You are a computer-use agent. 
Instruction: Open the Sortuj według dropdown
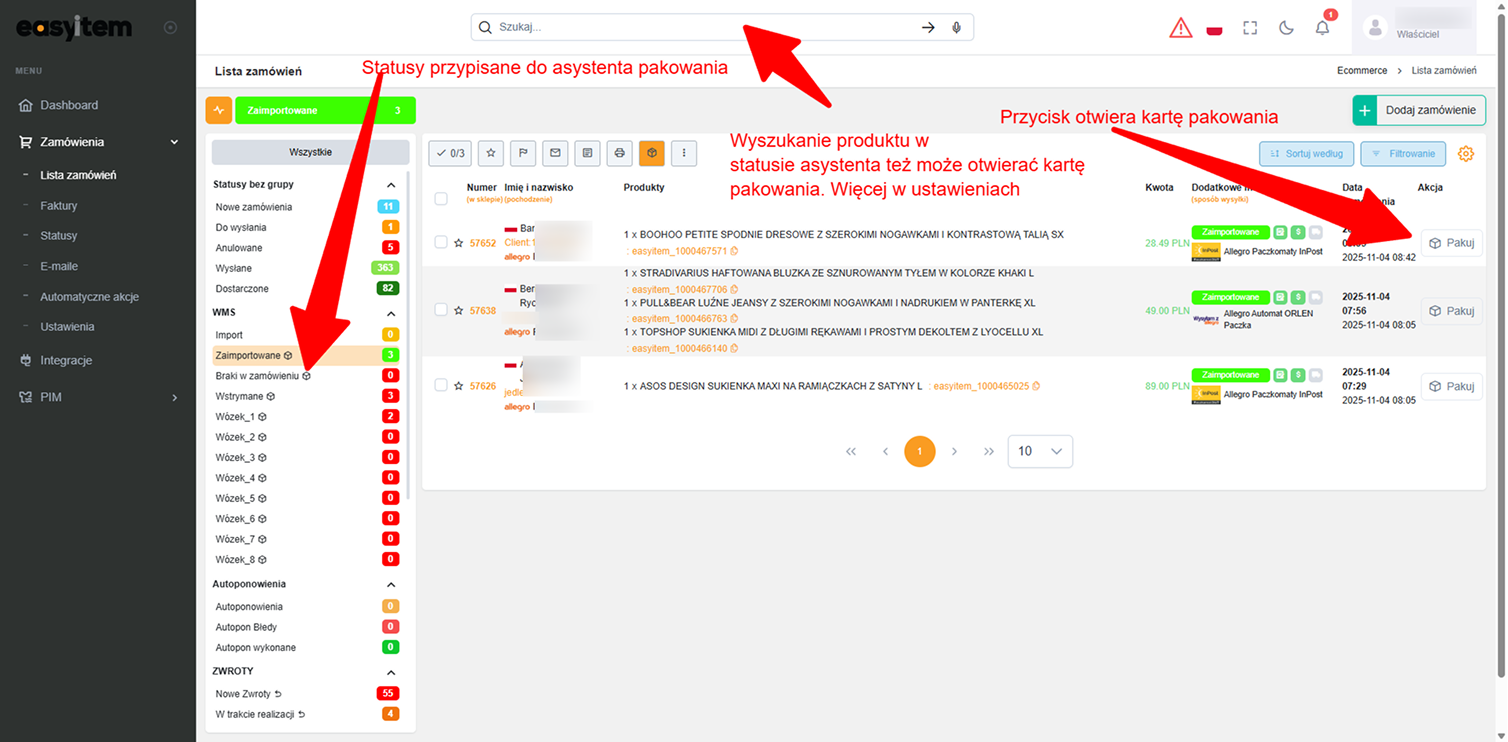1307,154
